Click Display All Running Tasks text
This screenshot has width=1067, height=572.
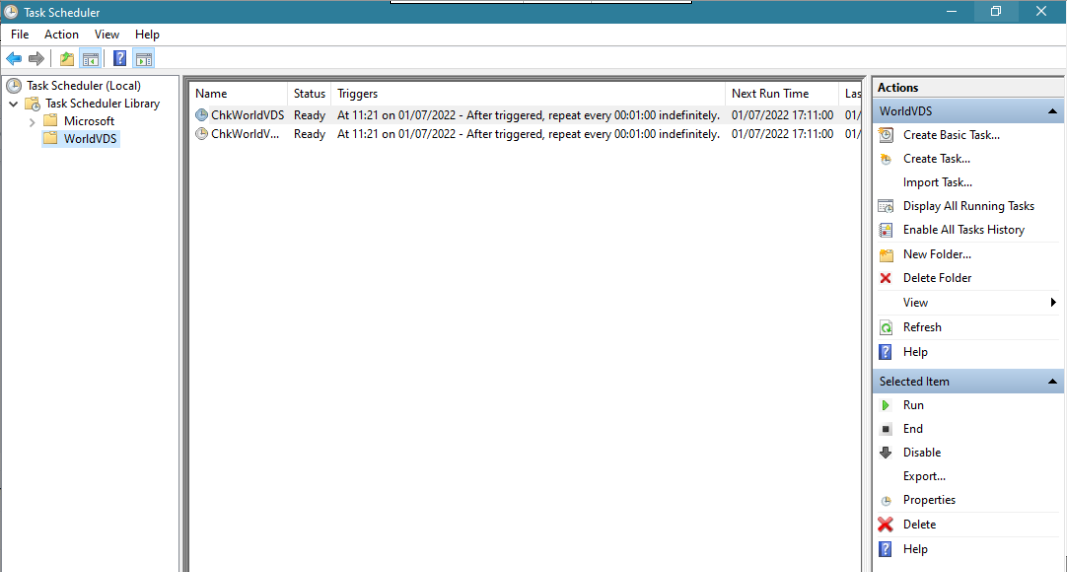968,206
